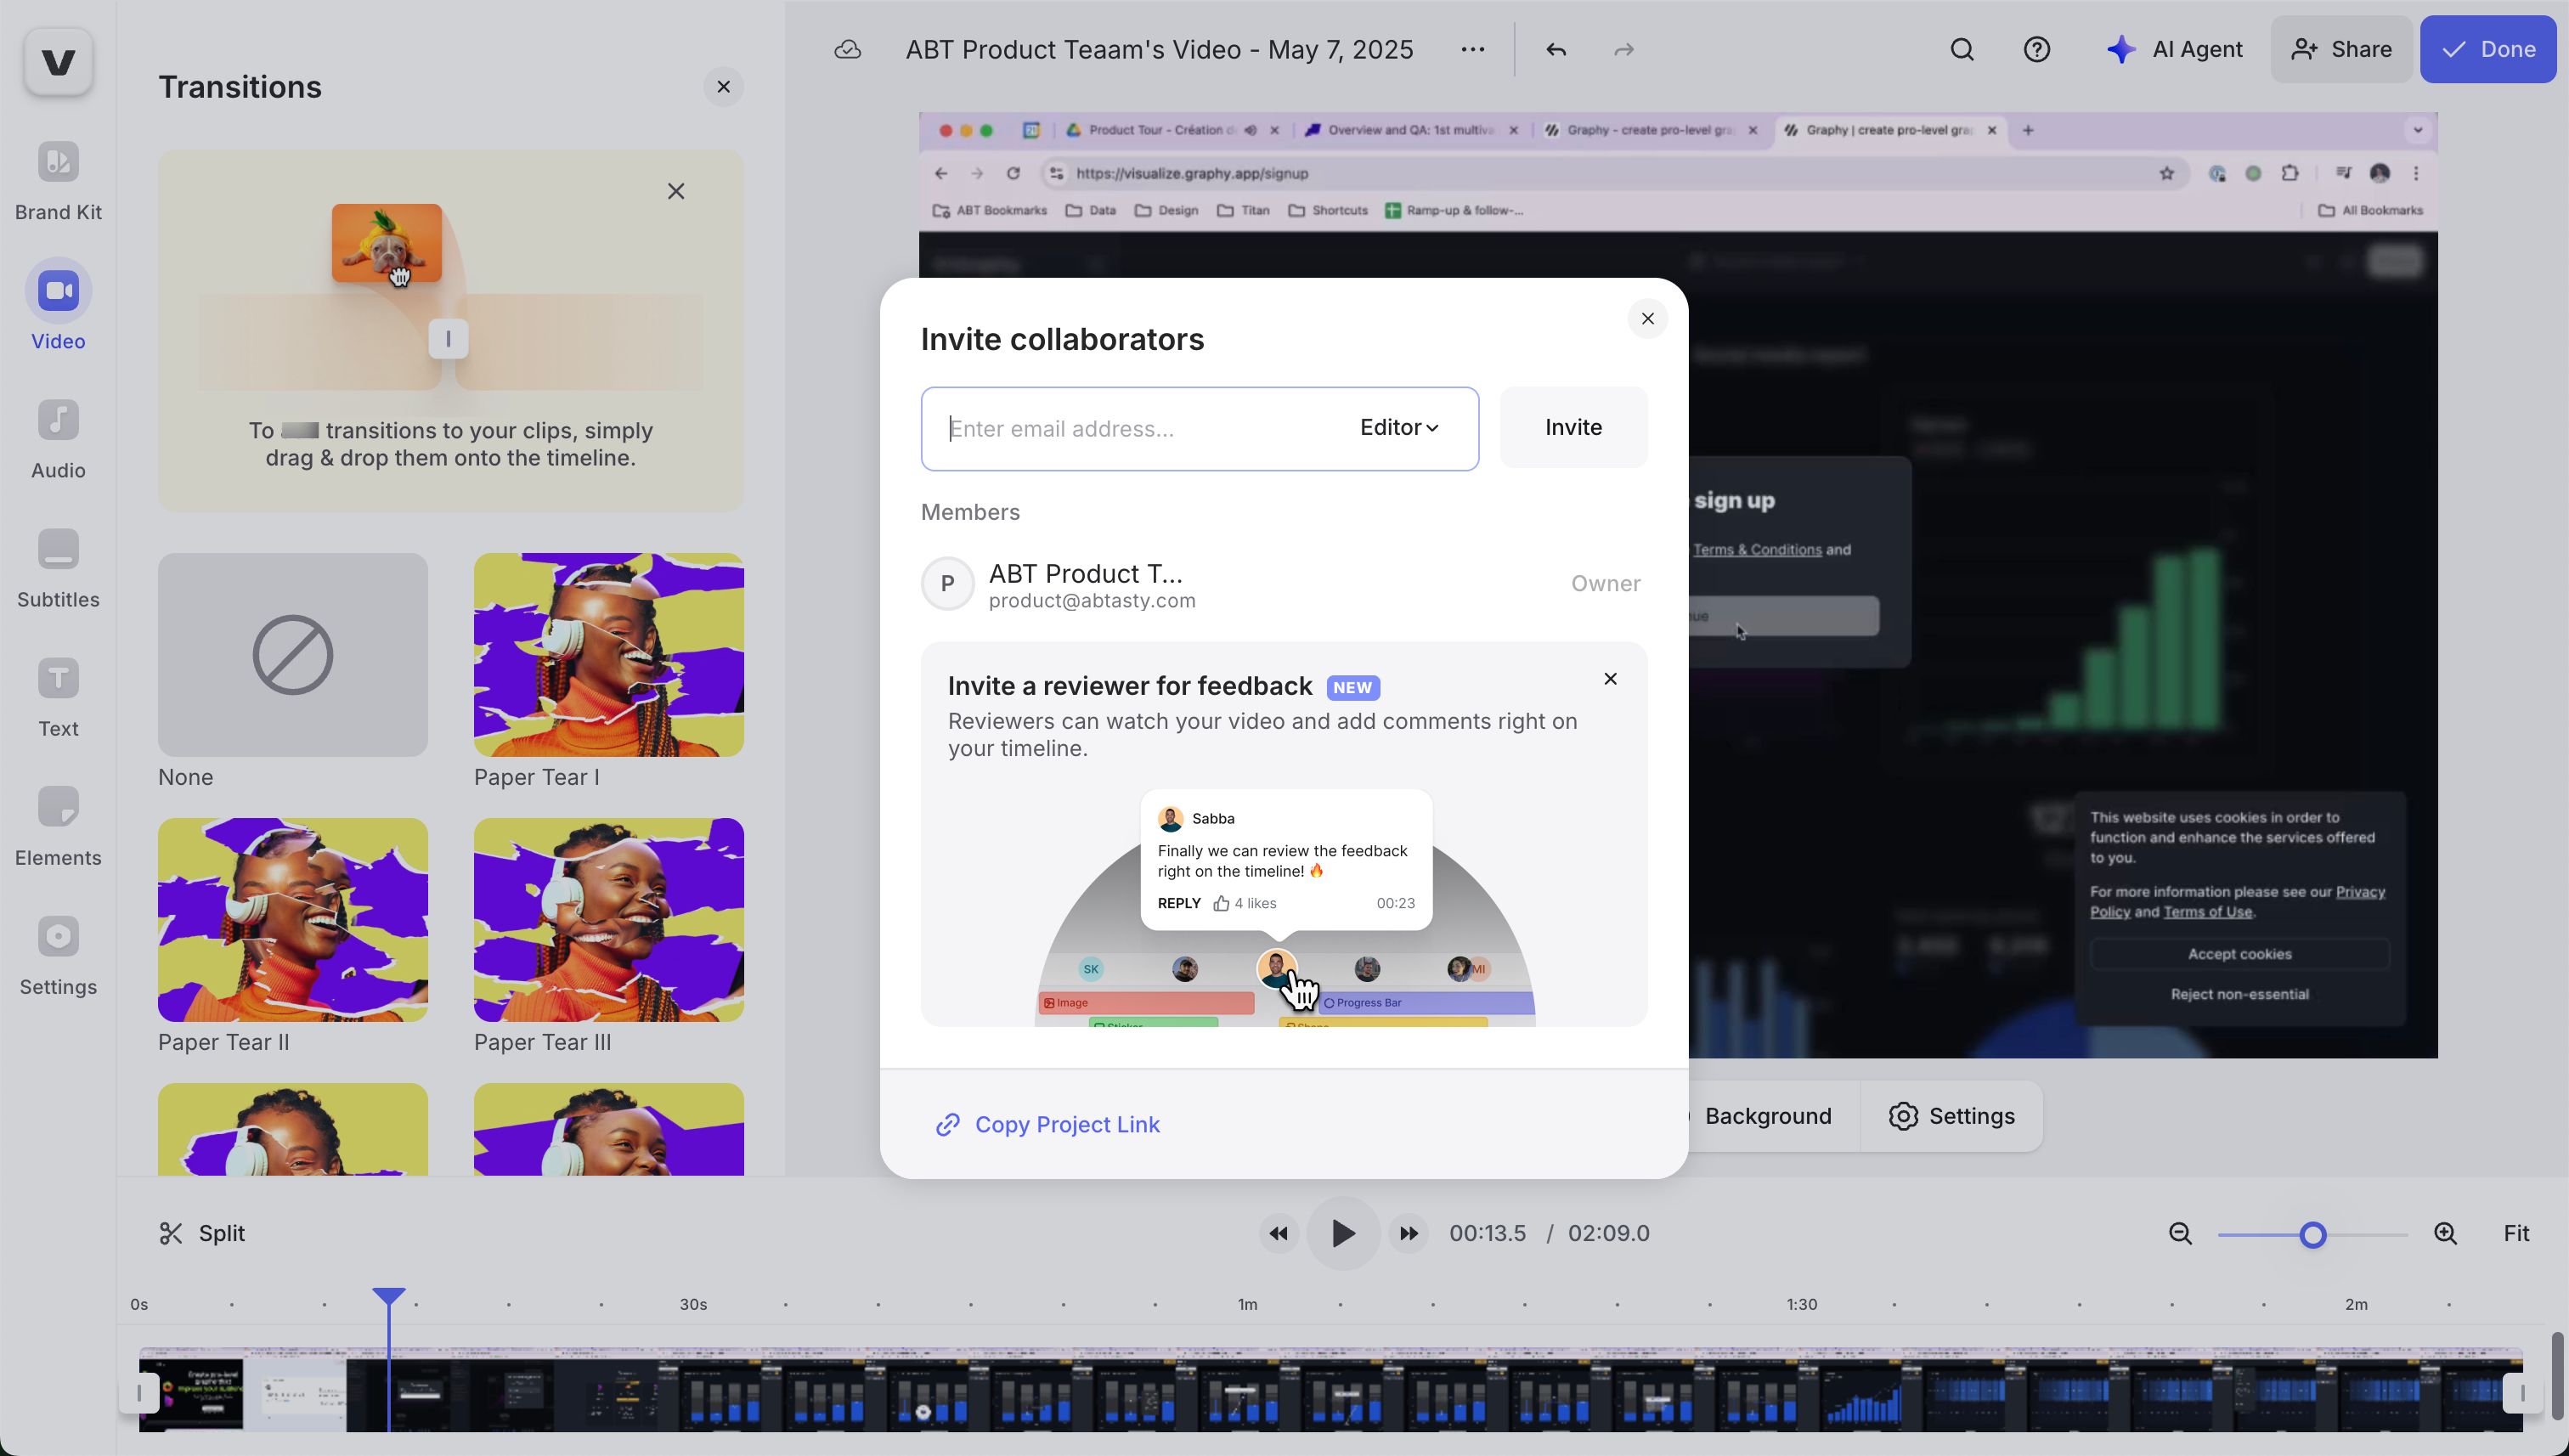Viewport: 2569px width, 1456px height.
Task: Click the cloud save status icon
Action: pos(848,49)
